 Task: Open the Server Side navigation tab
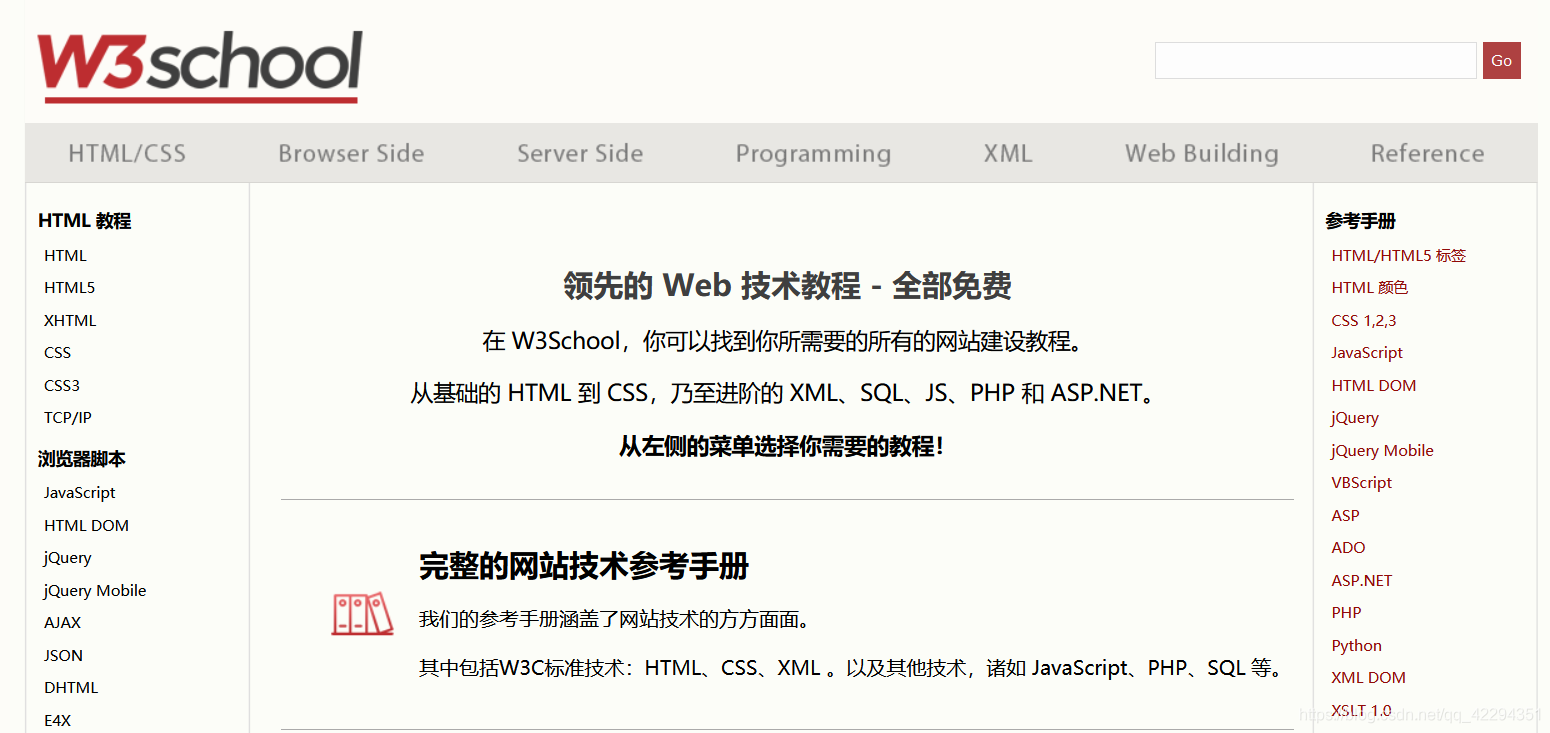(x=580, y=153)
